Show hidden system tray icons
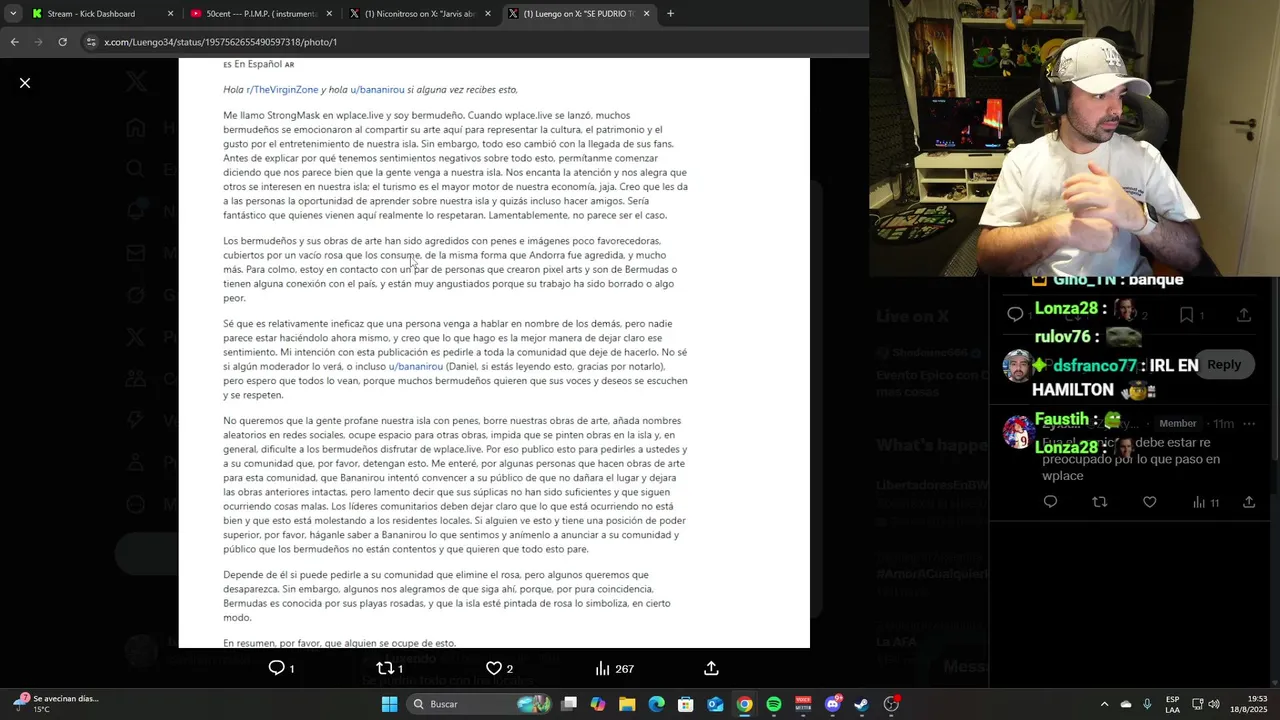Screen dimensions: 1280x720 (x=1104, y=704)
